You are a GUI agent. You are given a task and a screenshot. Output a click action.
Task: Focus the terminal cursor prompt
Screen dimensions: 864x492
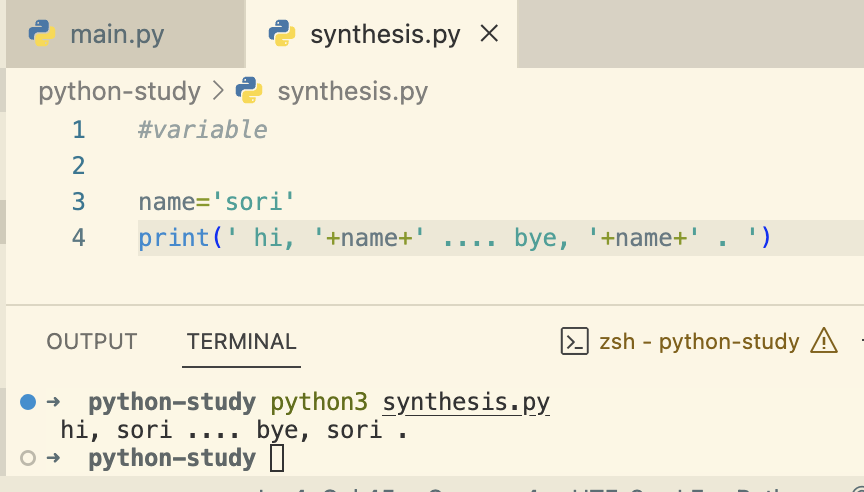click(277, 458)
